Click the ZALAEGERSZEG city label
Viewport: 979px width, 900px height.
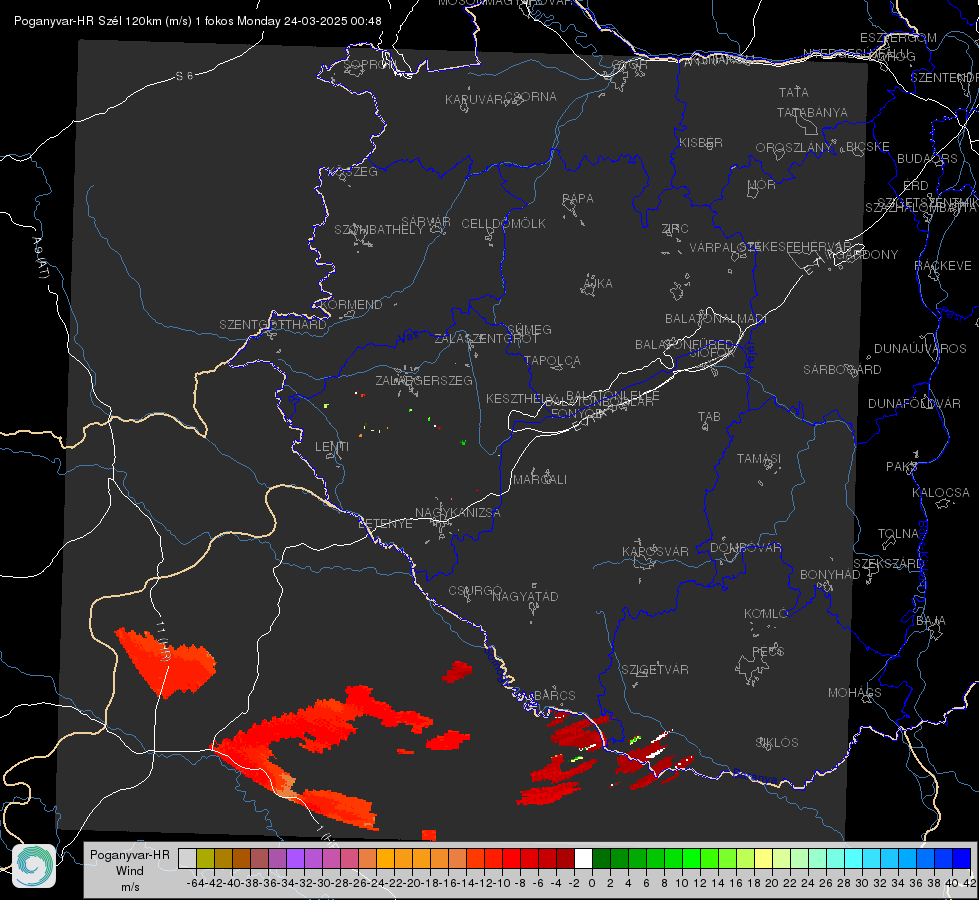(x=424, y=380)
